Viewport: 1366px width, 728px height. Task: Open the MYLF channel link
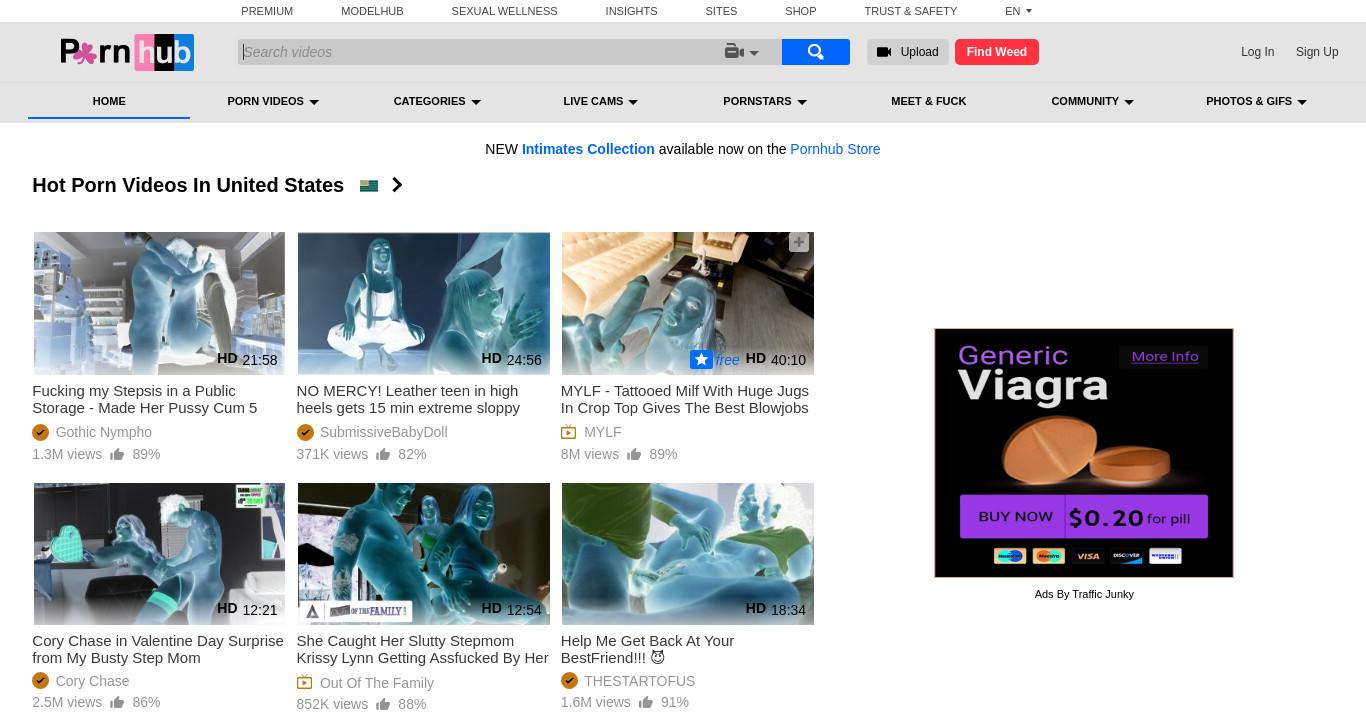click(x=602, y=432)
